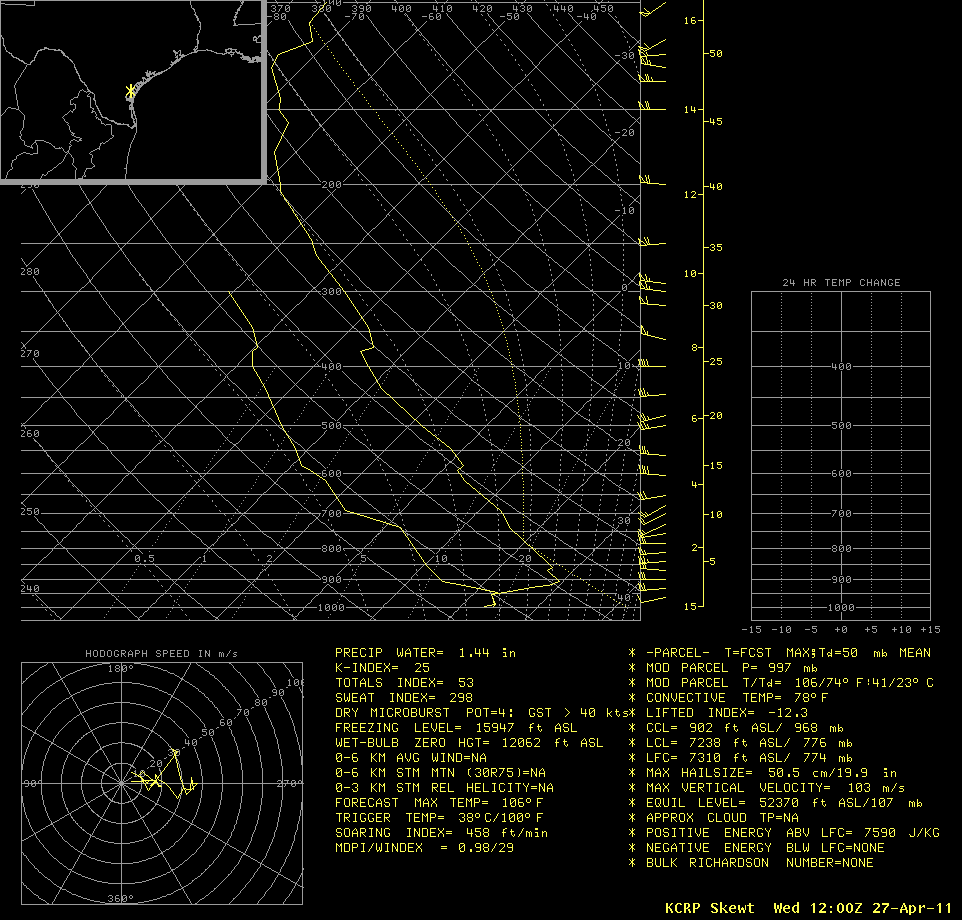Click "400" in the 24 HR TEMP CHANGE panel
The width and height of the screenshot is (962, 920).
click(841, 367)
